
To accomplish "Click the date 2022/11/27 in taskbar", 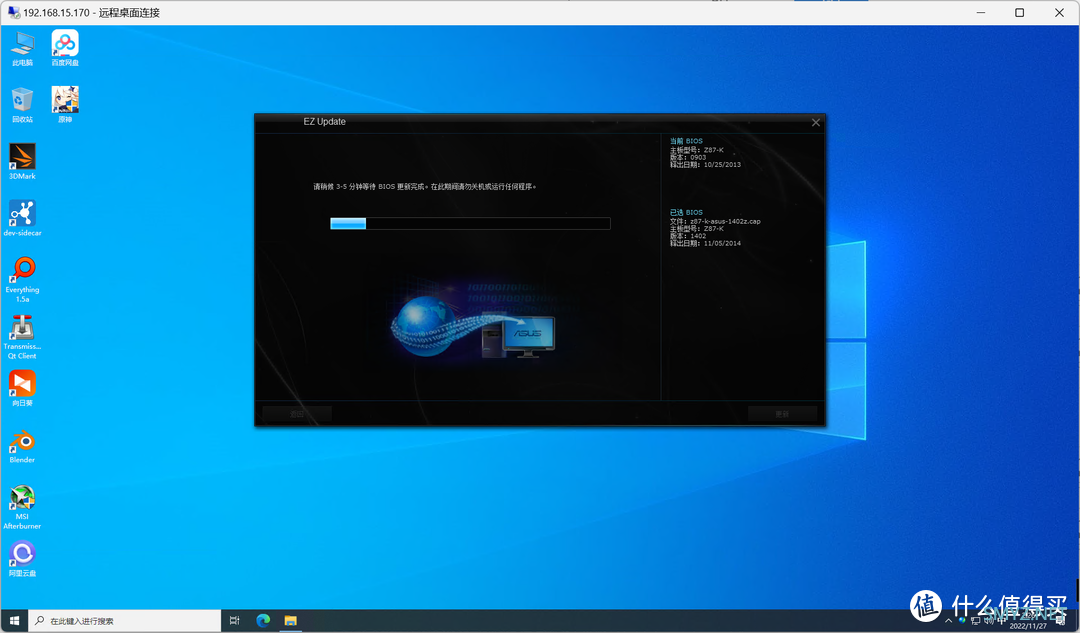I will click(x=1028, y=626).
